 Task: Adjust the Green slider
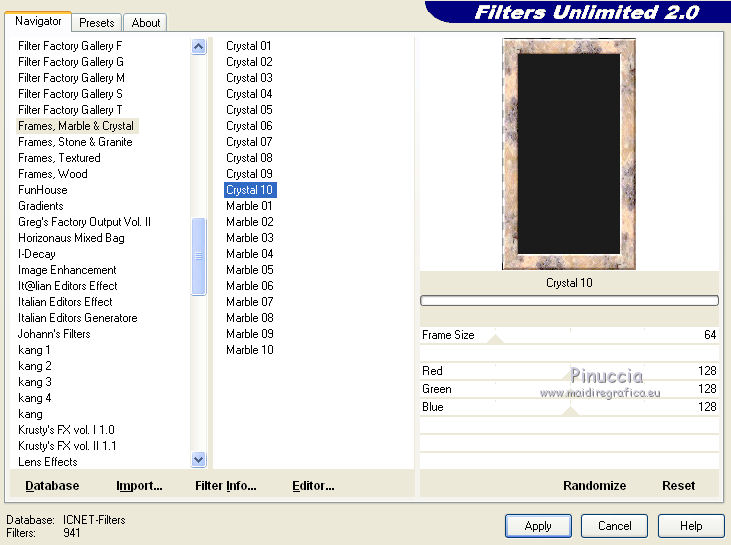570,389
